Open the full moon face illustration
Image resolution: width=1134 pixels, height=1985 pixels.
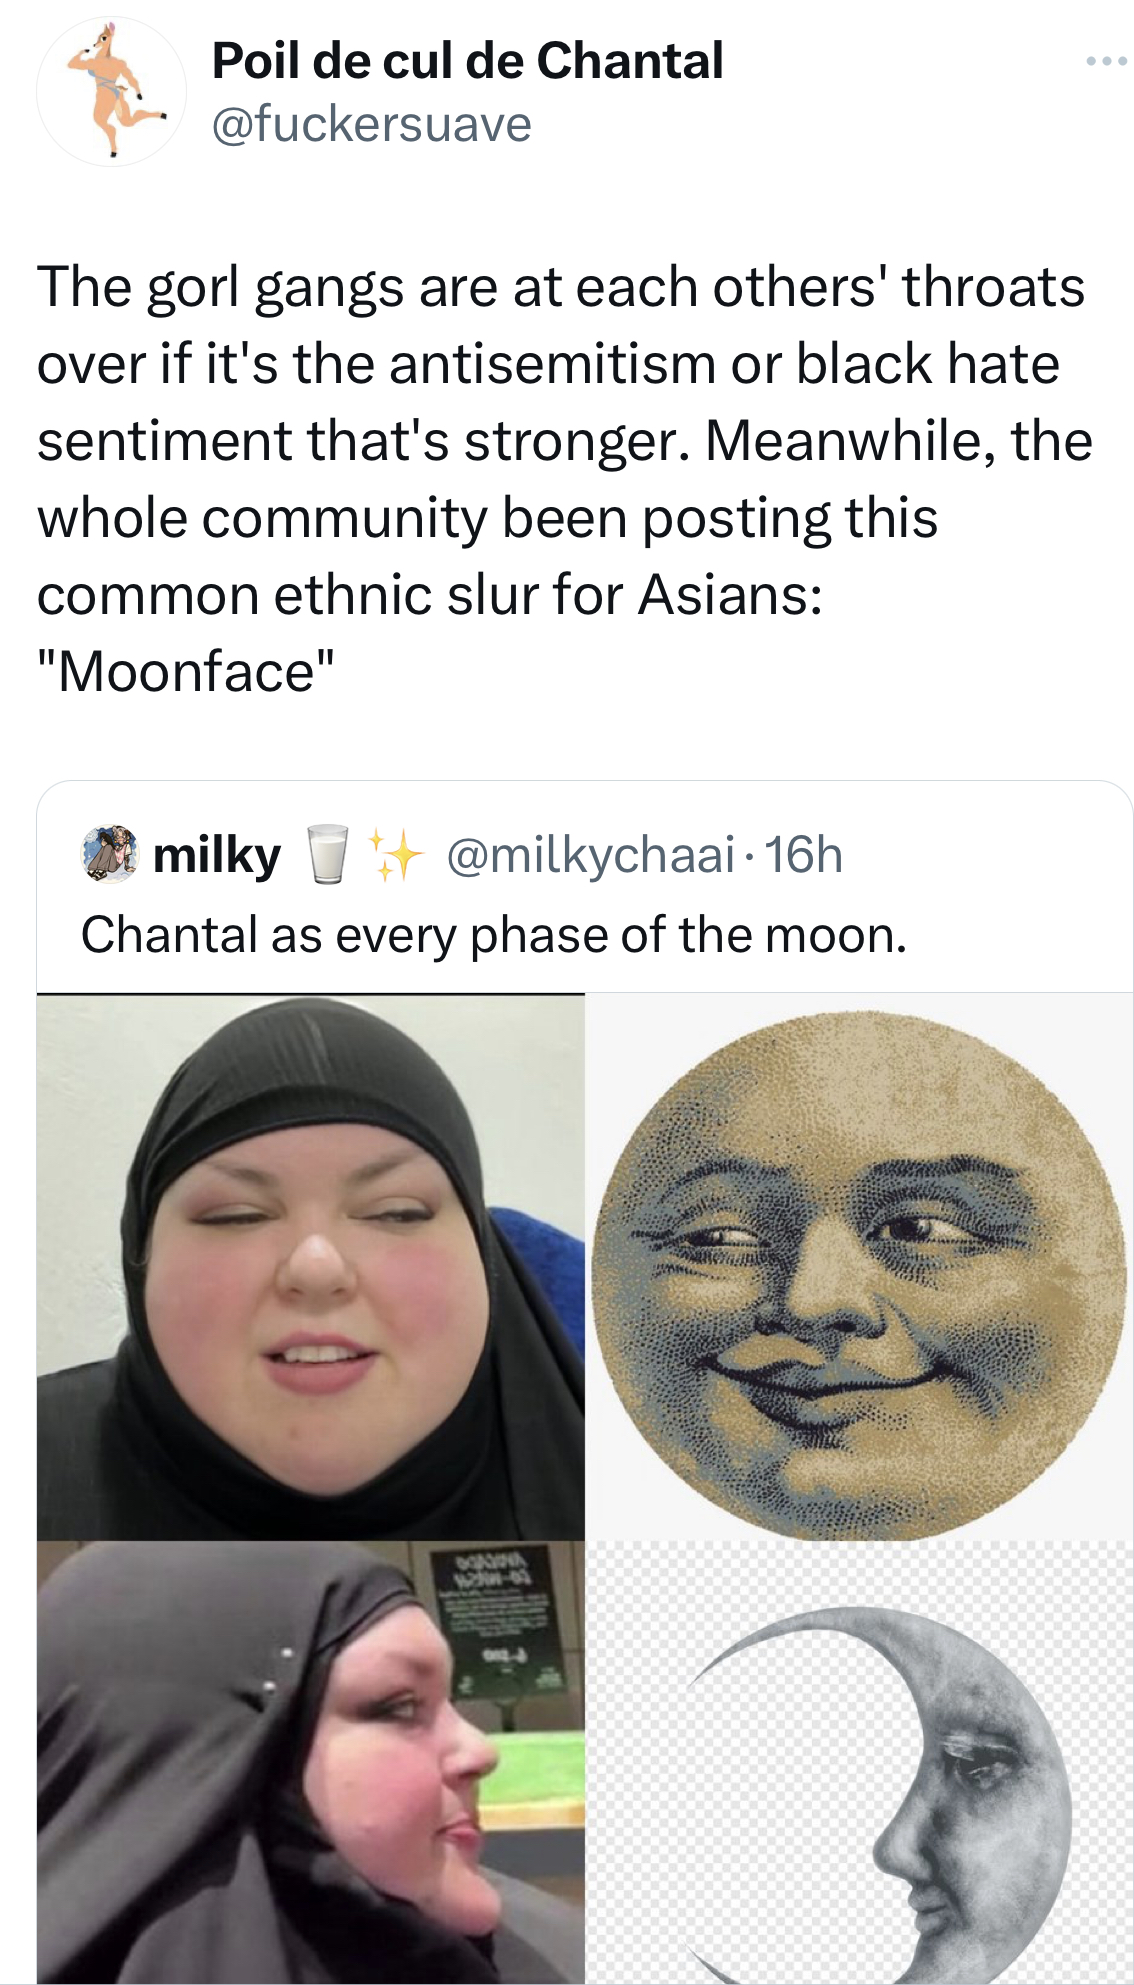pyautogui.click(x=858, y=1266)
